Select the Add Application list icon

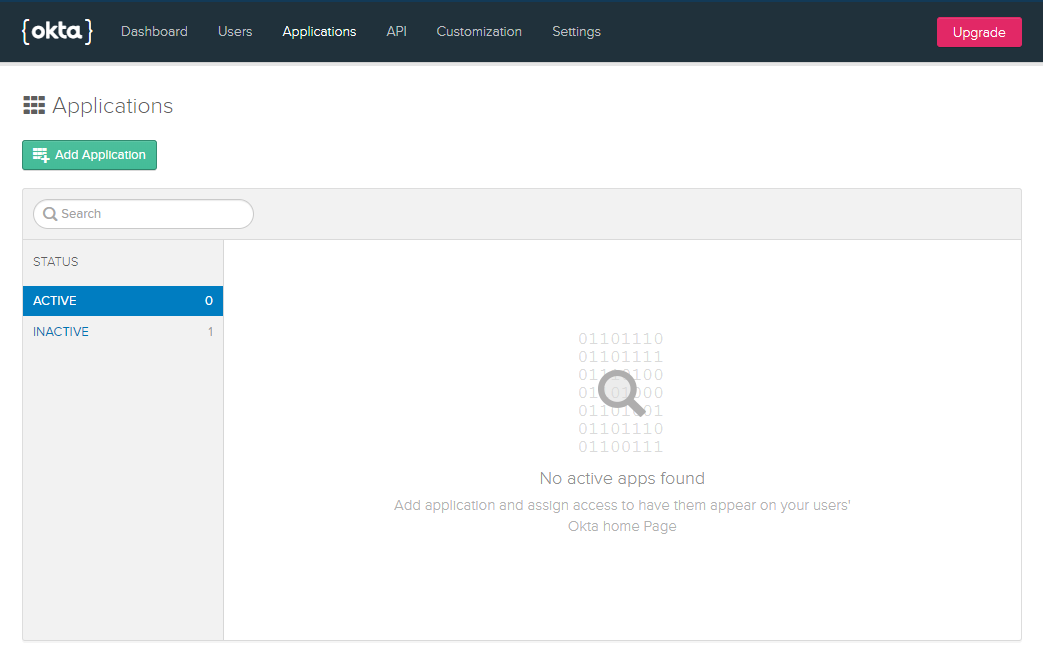tap(41, 155)
